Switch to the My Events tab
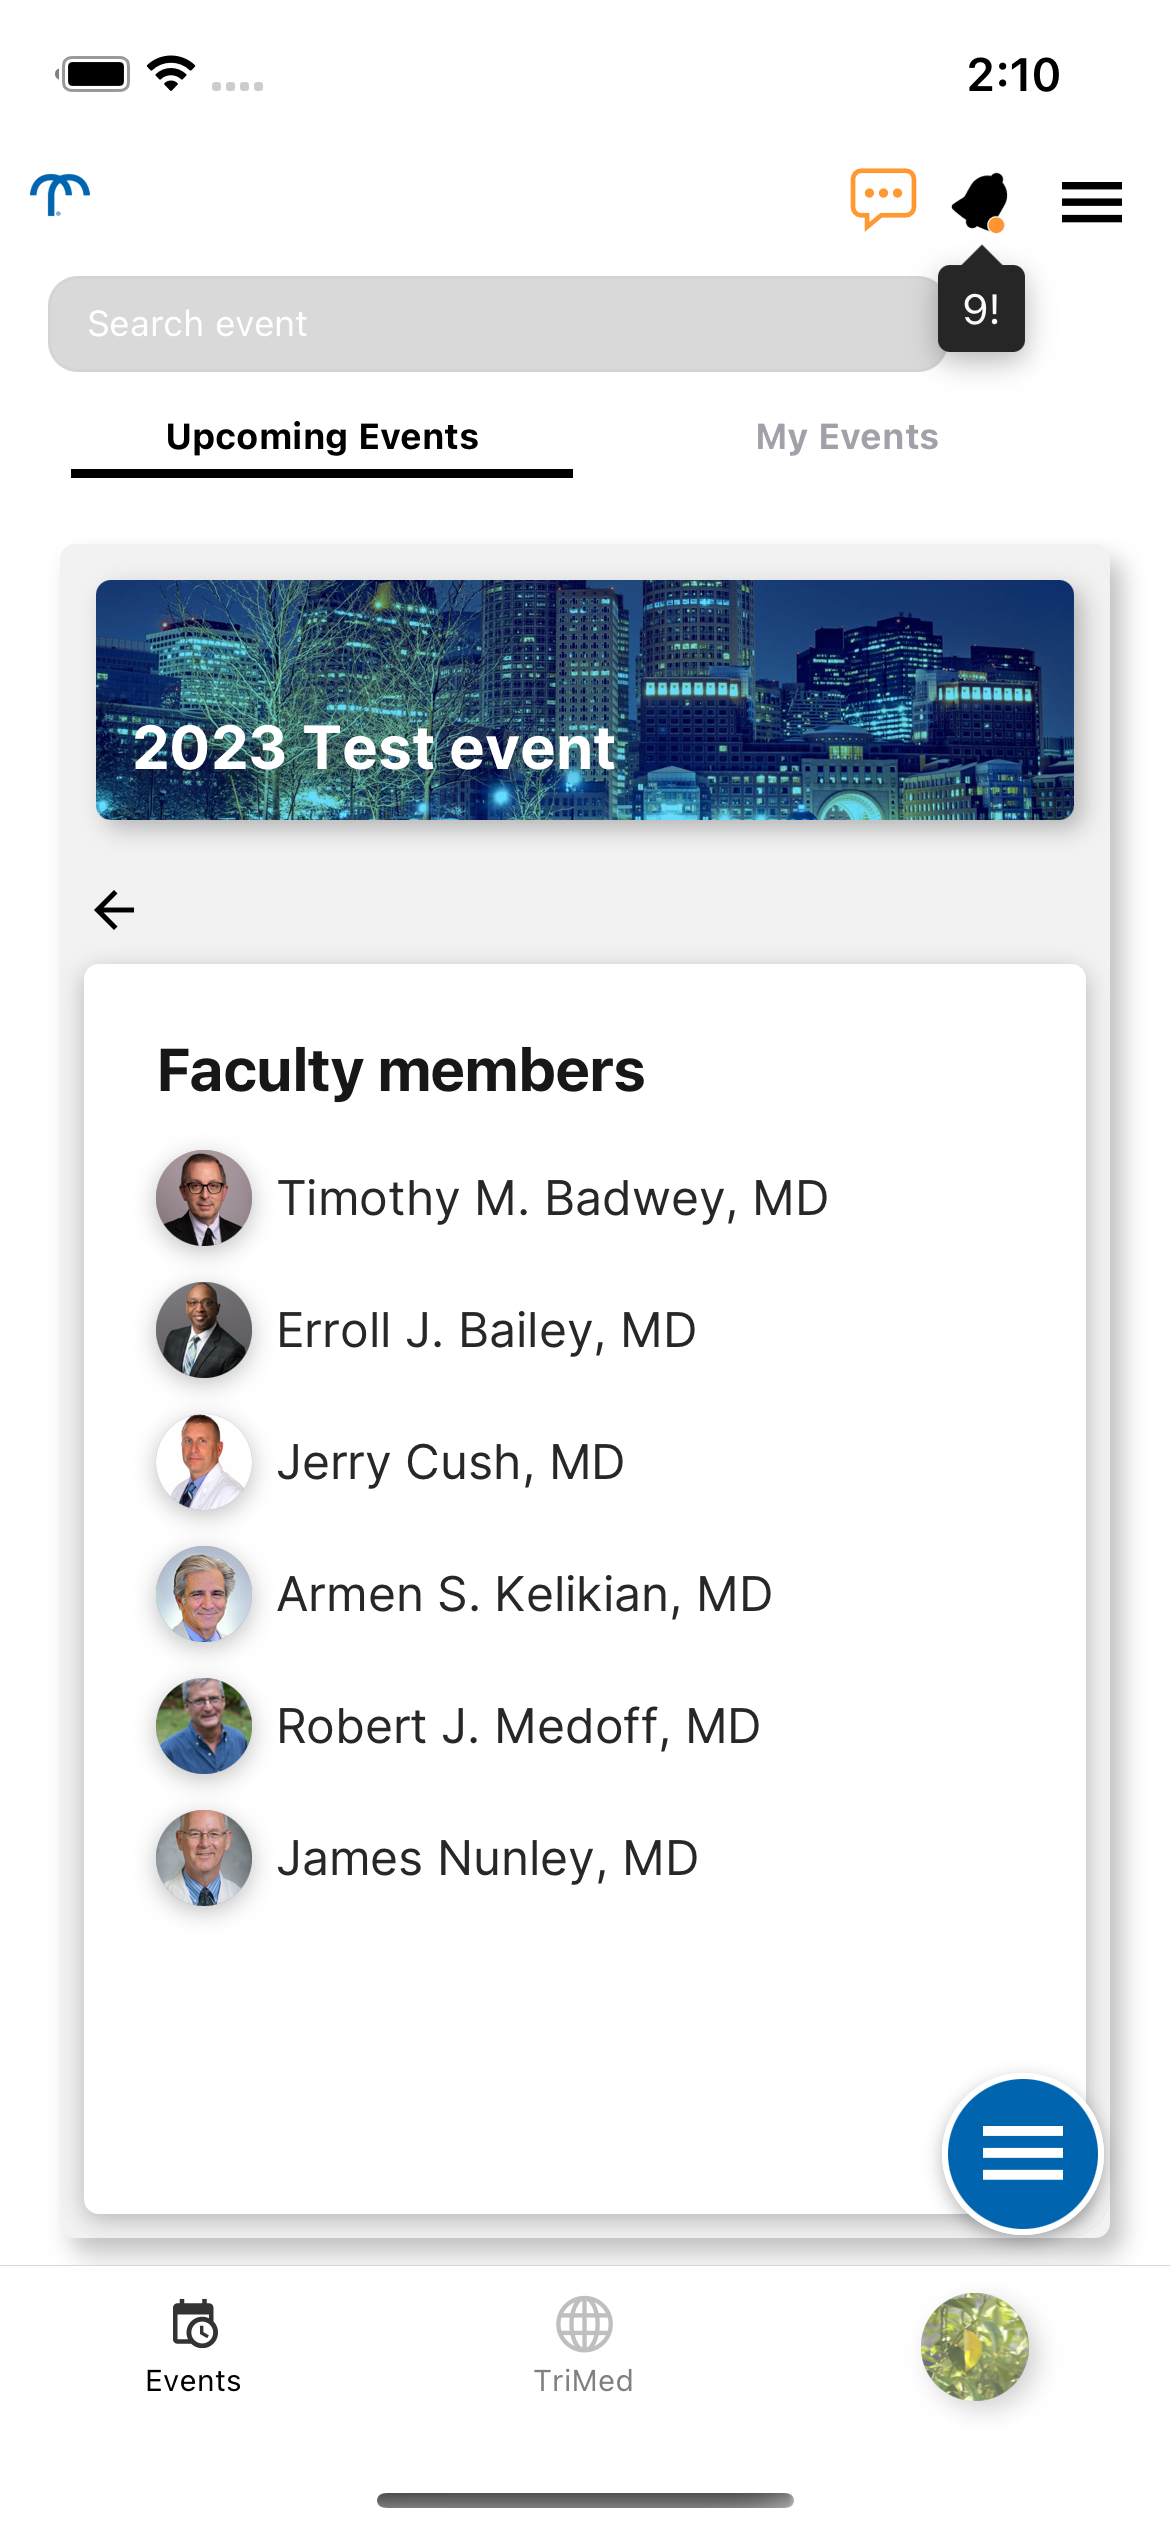Image resolution: width=1170 pixels, height=2532 pixels. 847,437
